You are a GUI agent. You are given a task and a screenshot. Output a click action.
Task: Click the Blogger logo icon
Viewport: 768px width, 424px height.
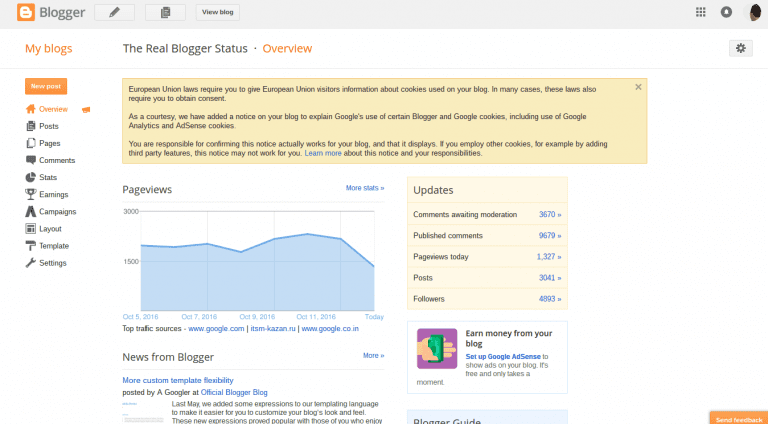[25, 13]
